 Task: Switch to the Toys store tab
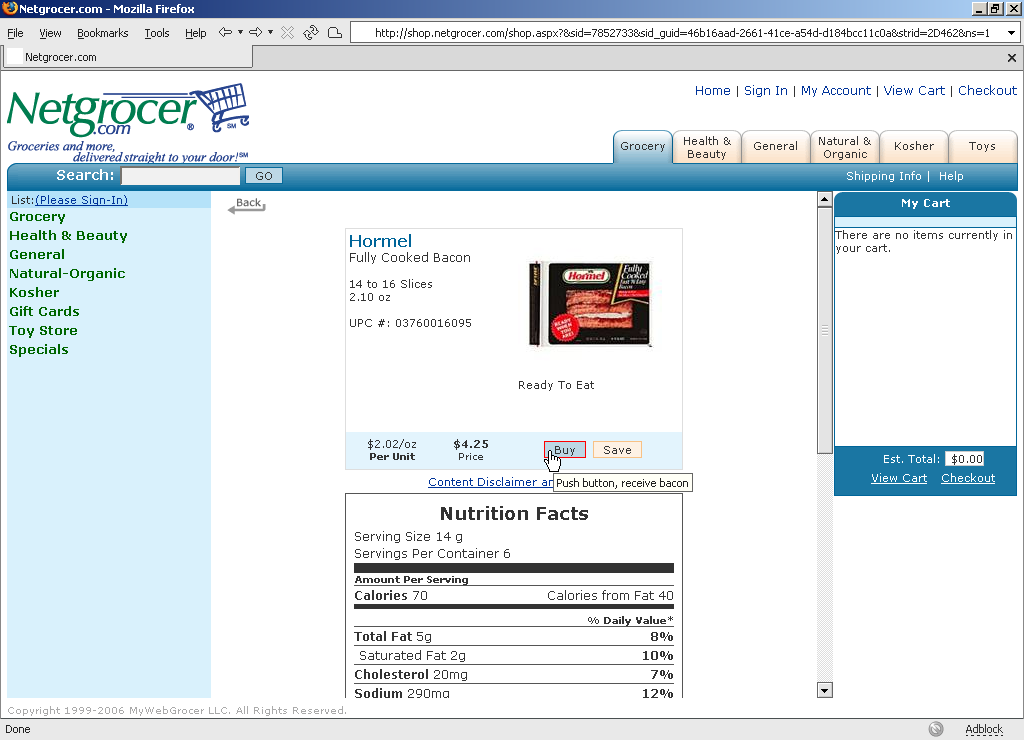[982, 147]
